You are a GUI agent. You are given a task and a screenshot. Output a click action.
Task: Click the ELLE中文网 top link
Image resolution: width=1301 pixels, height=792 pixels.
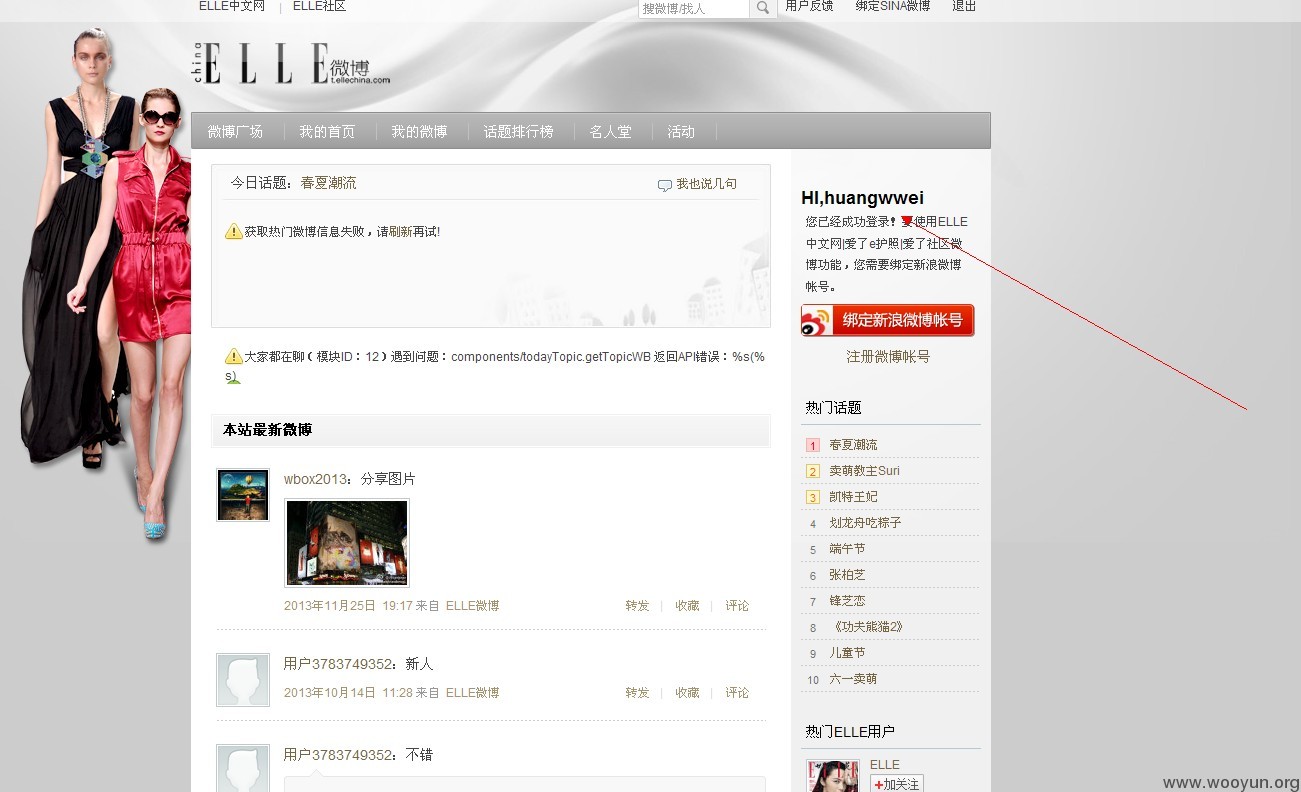click(x=232, y=6)
